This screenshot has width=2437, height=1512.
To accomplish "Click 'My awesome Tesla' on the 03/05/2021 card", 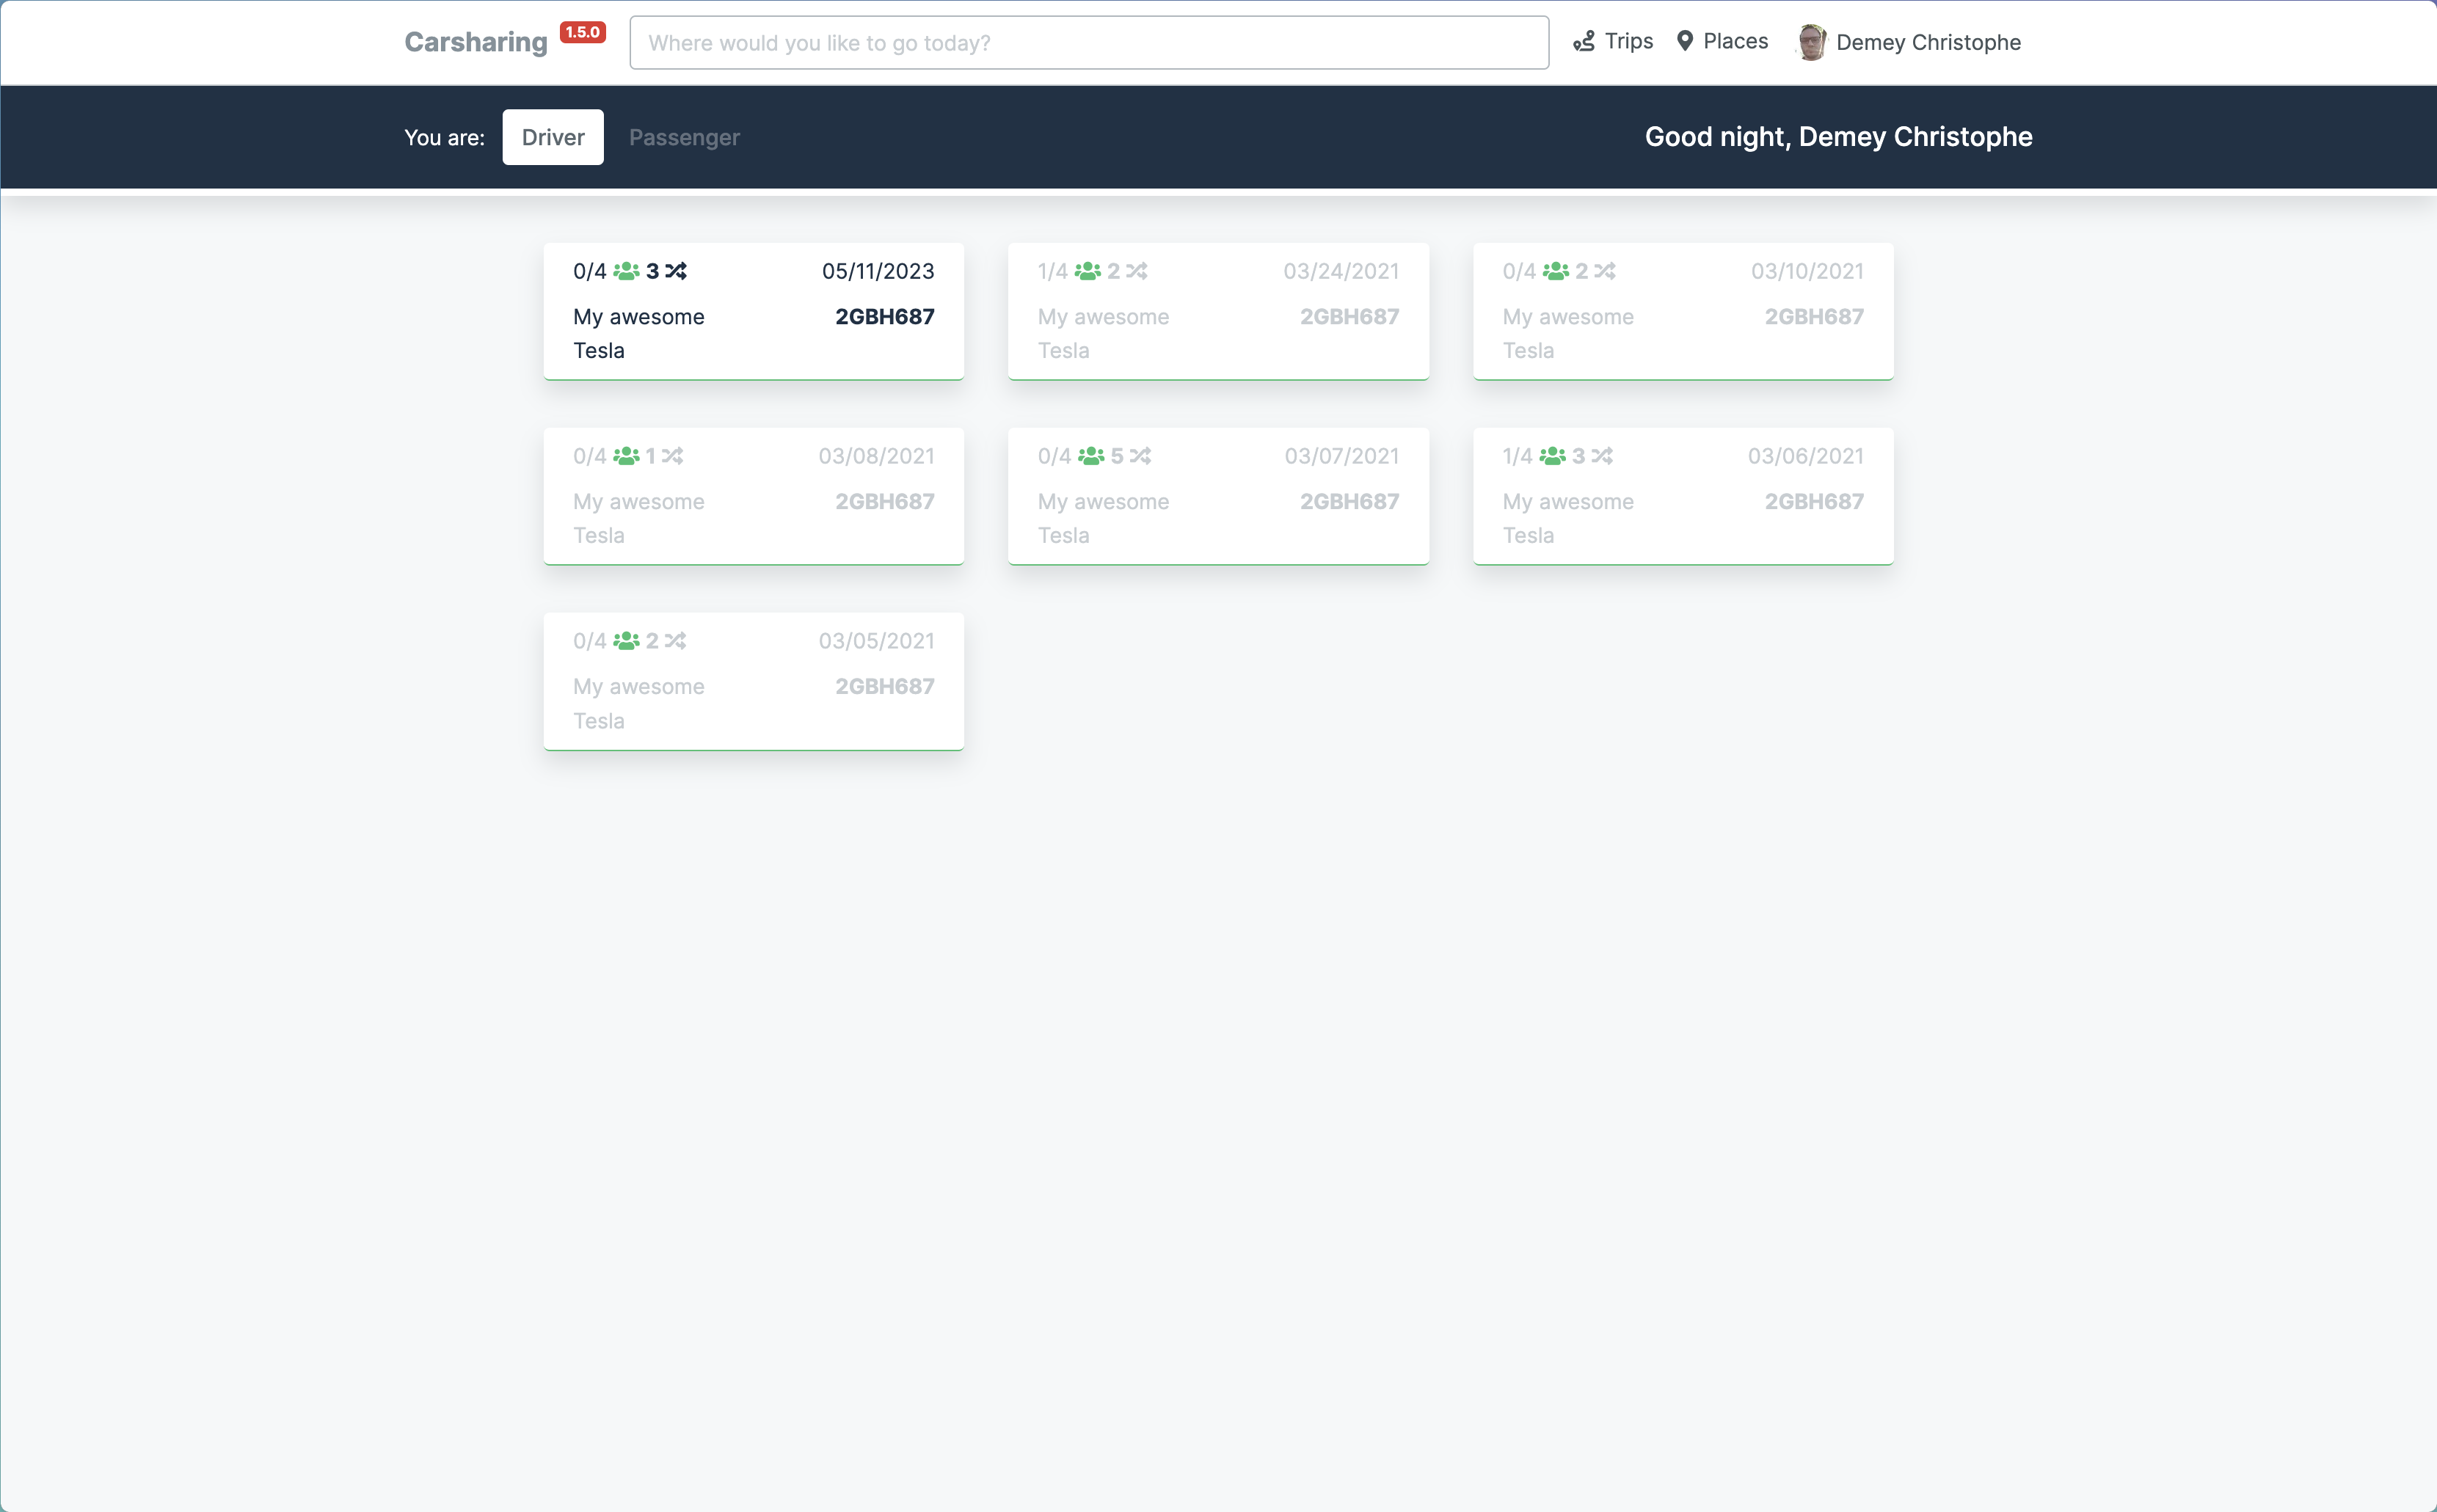I will click(639, 703).
